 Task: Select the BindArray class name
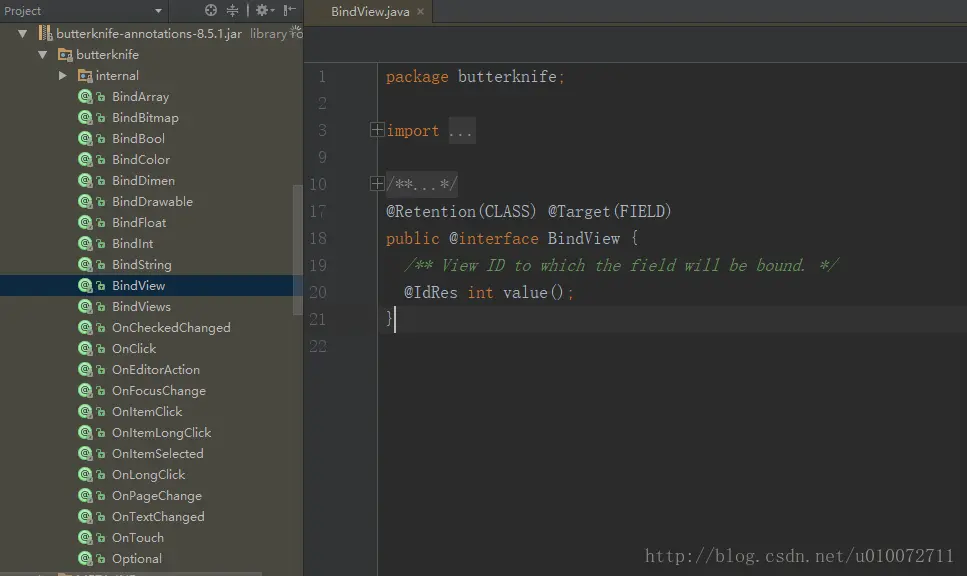click(141, 96)
